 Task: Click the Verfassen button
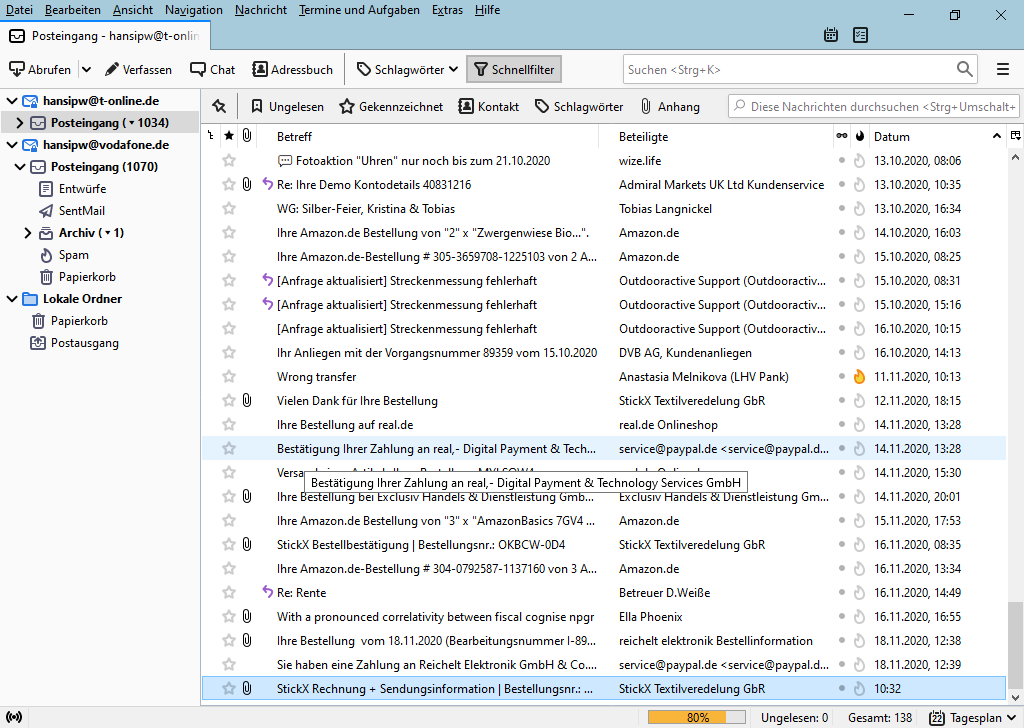pyautogui.click(x=138, y=69)
